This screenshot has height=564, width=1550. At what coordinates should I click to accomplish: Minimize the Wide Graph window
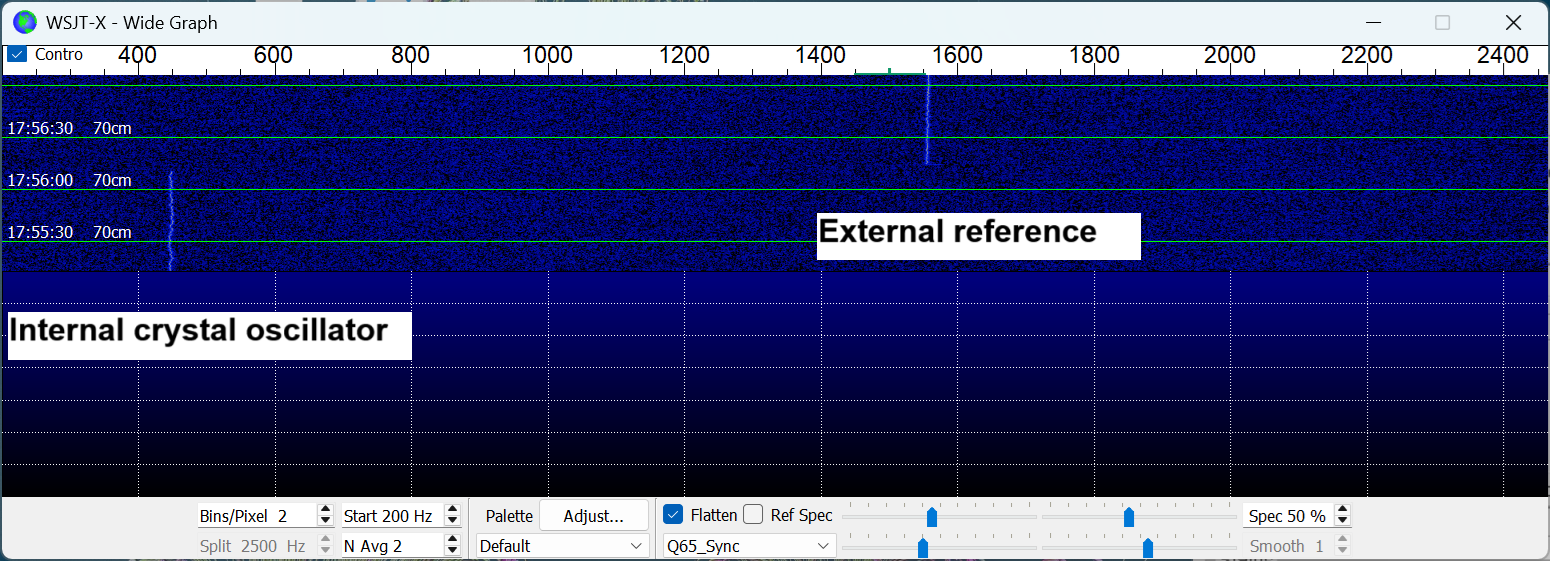1374,22
